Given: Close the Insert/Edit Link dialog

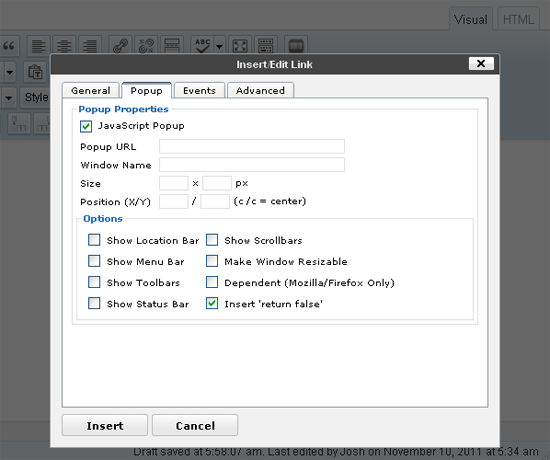Looking at the screenshot, I should 481,64.
